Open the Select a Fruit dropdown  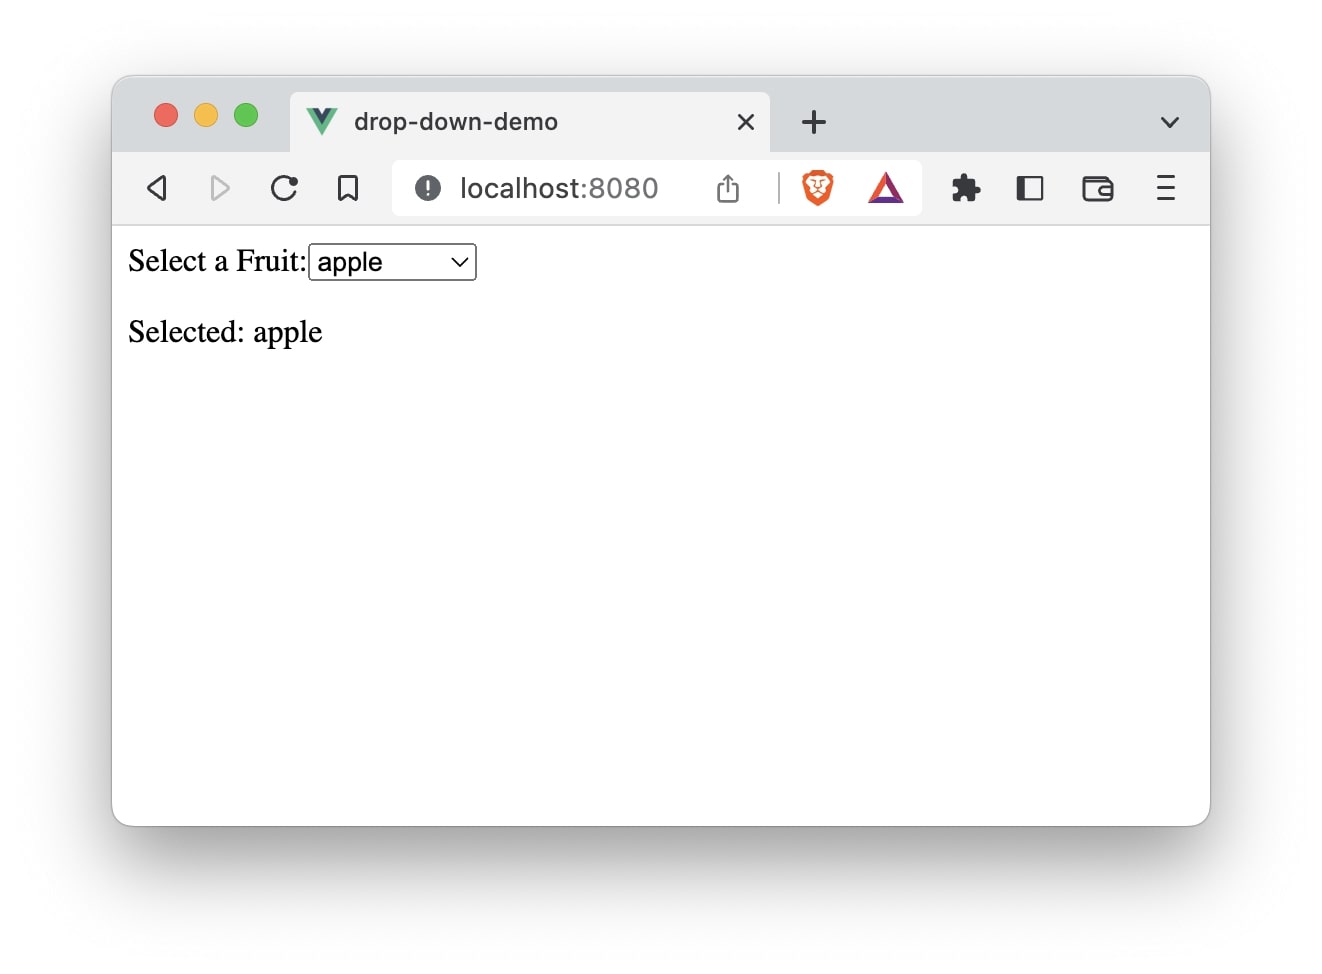pyautogui.click(x=392, y=262)
